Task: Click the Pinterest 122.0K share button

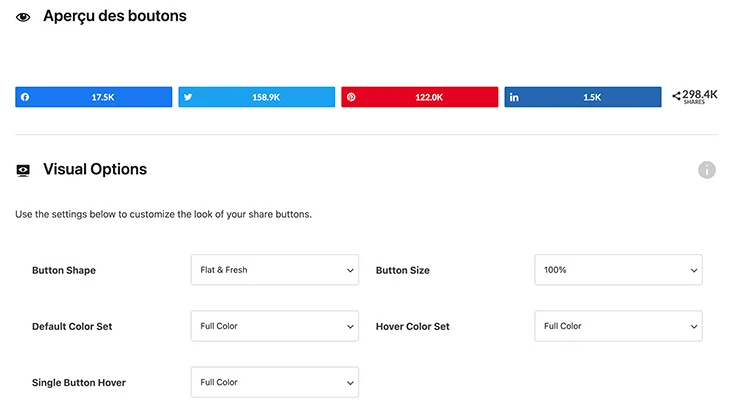Action: [419, 97]
